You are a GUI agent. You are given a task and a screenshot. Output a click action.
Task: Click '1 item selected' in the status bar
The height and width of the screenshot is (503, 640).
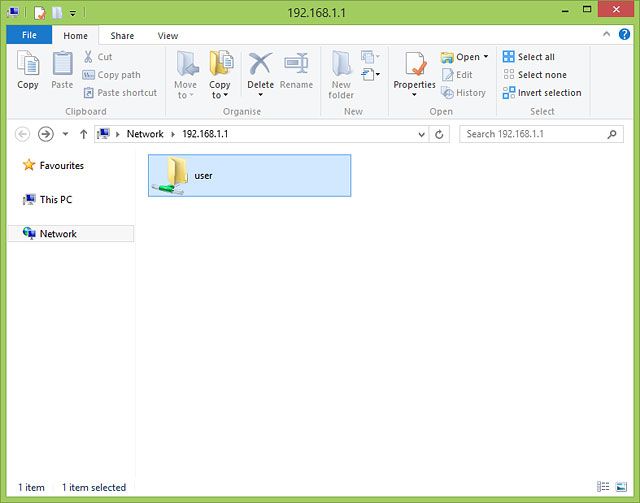(94, 487)
